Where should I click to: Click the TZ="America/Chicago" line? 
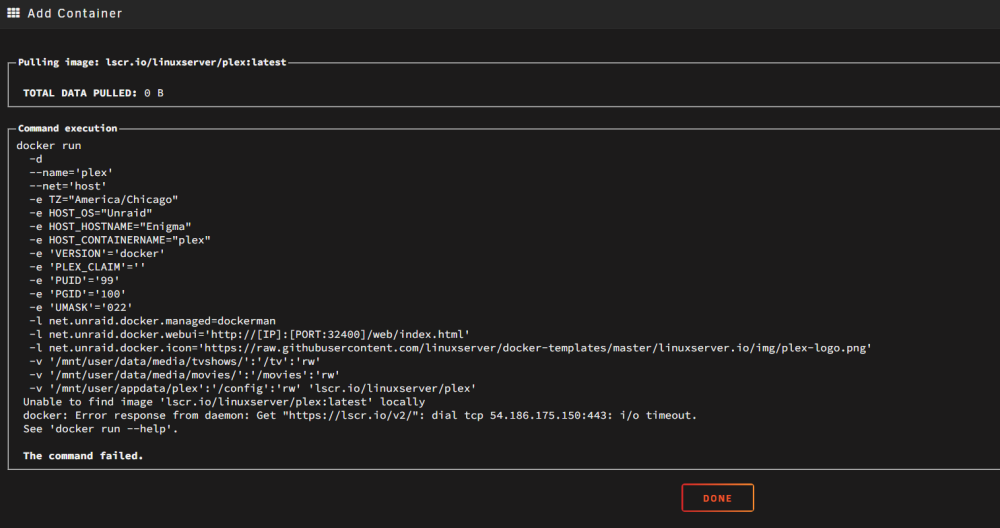point(104,200)
